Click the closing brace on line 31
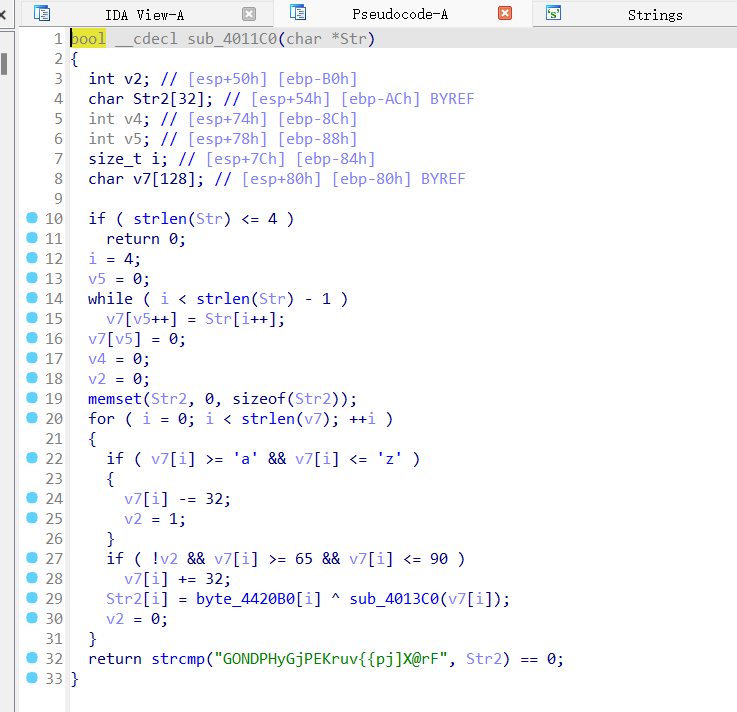The image size is (737, 712). point(92,639)
